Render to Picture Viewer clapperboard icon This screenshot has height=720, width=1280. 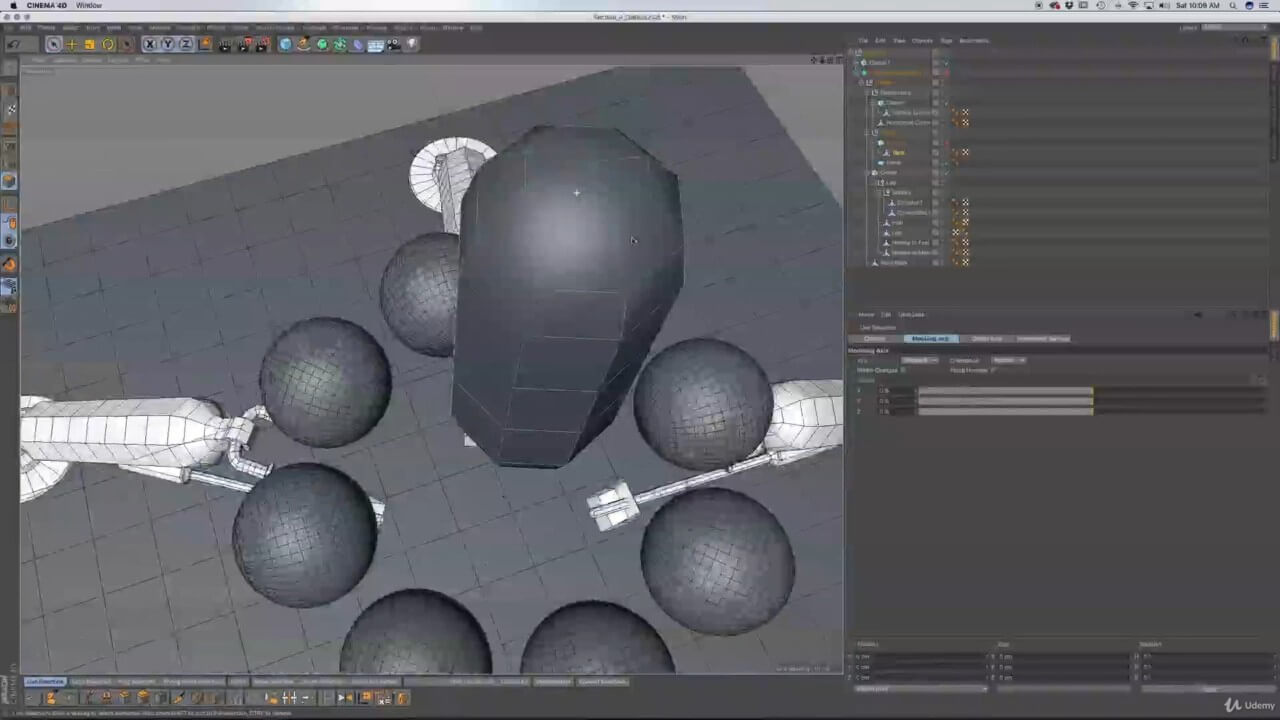pos(244,44)
